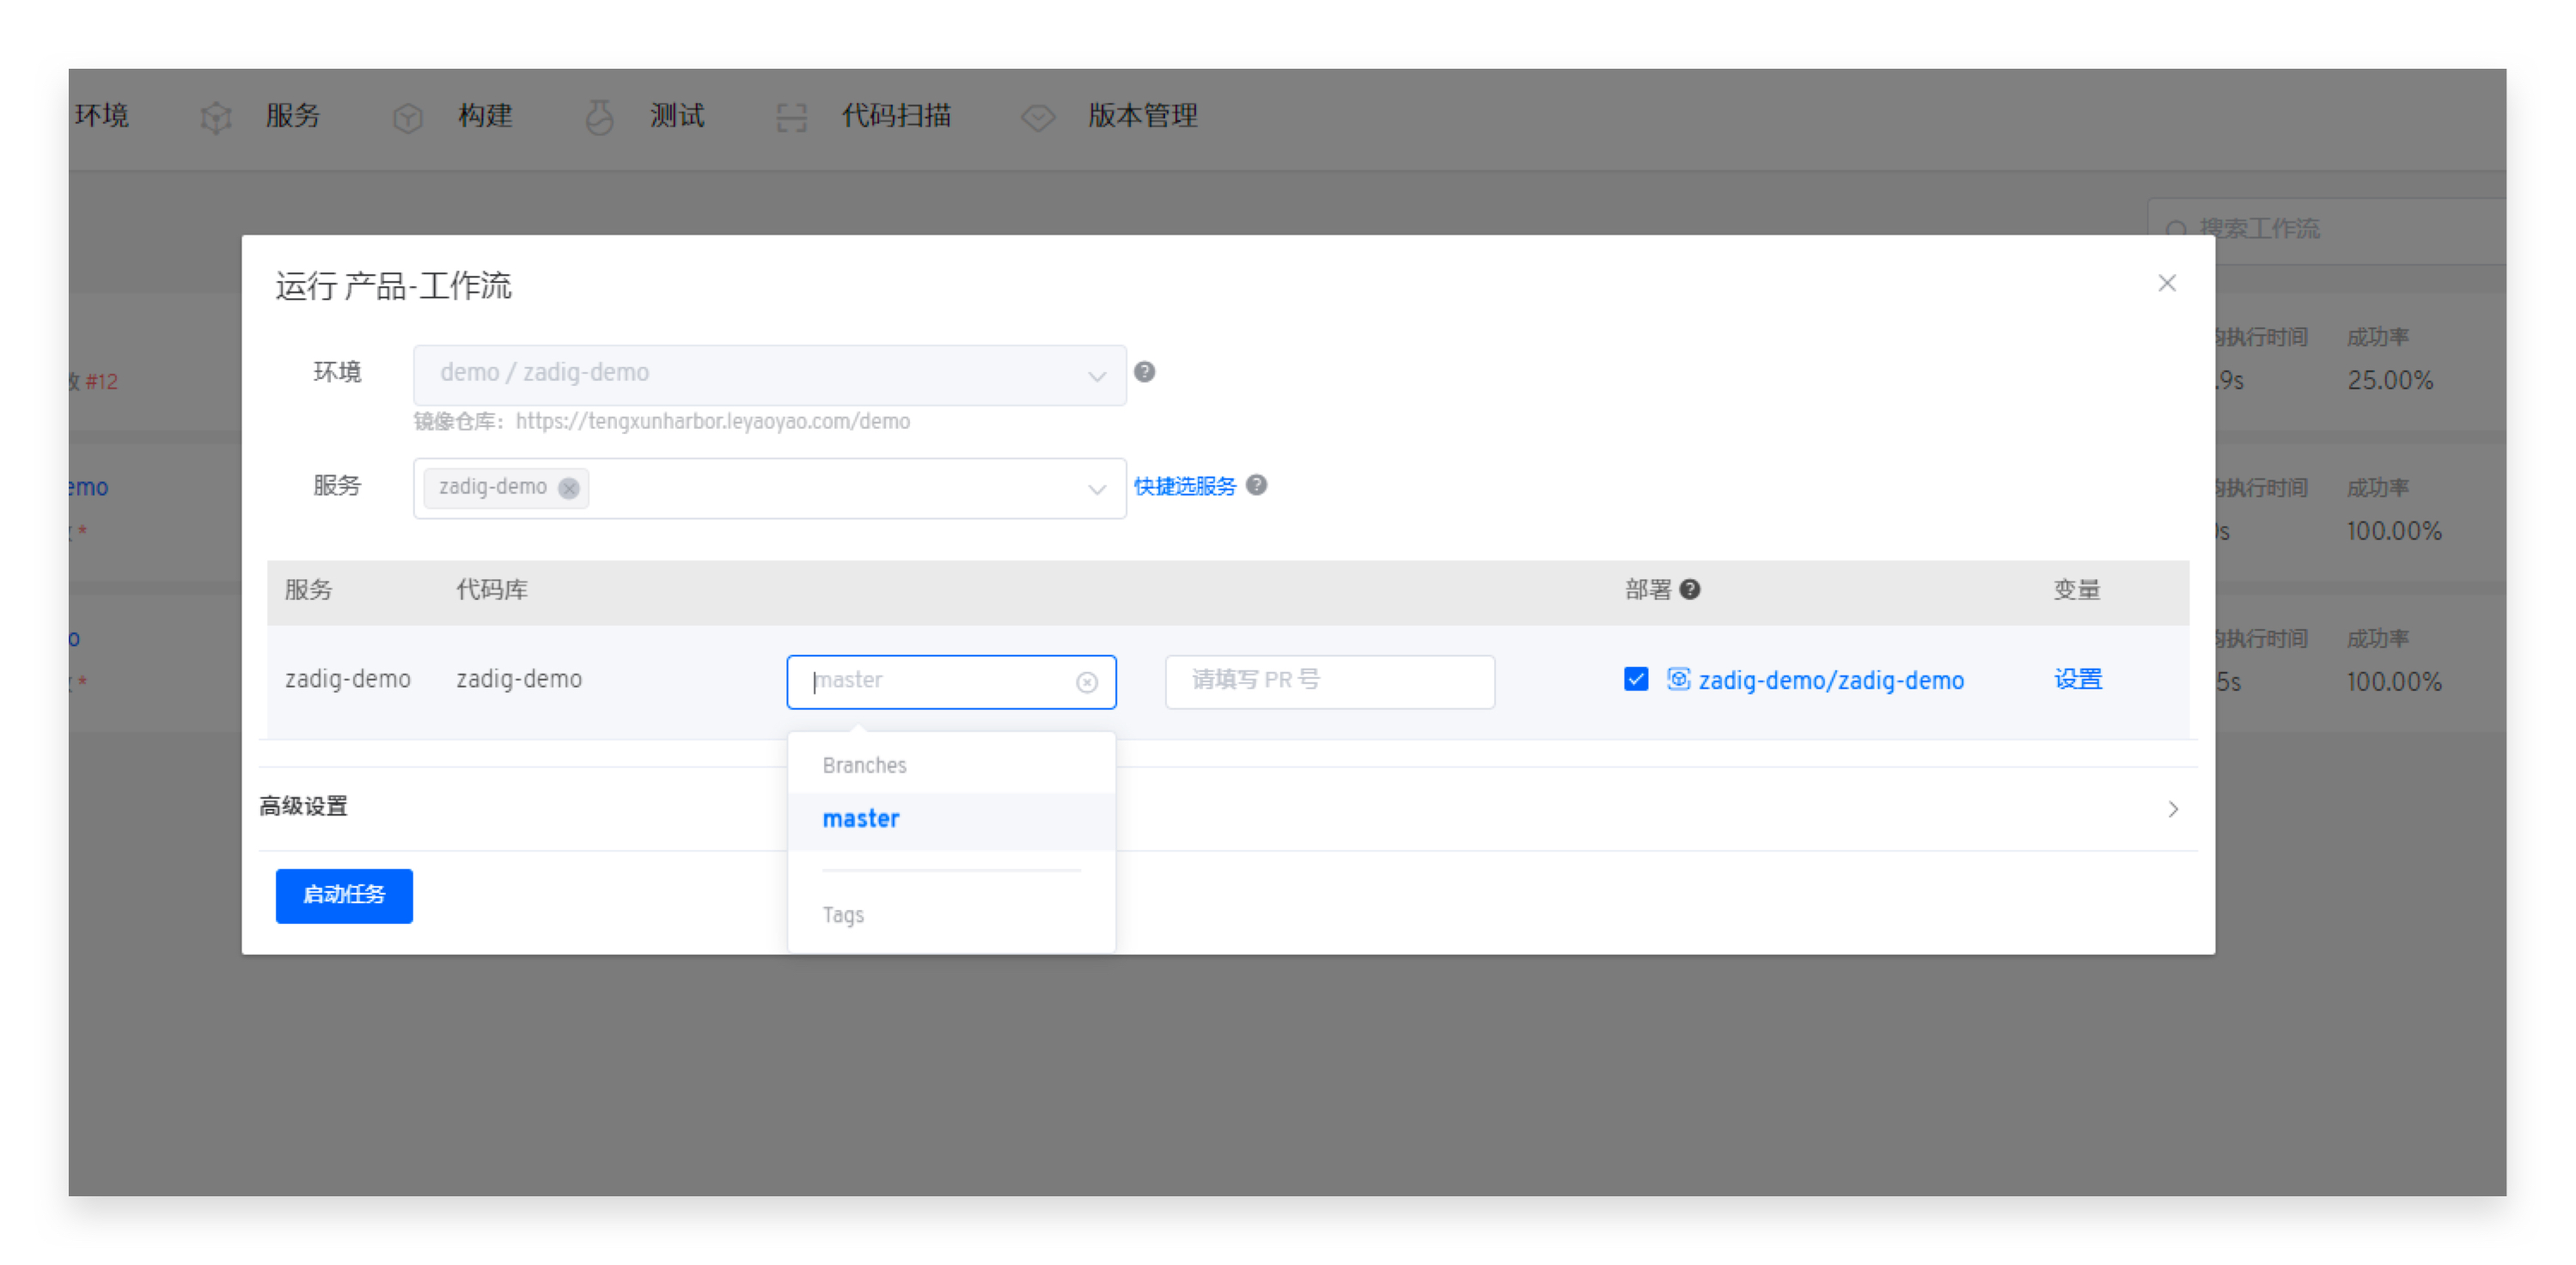This screenshot has height=1265, width=2576.
Task: Click the 服务 cube icon in top nav
Action: click(216, 118)
